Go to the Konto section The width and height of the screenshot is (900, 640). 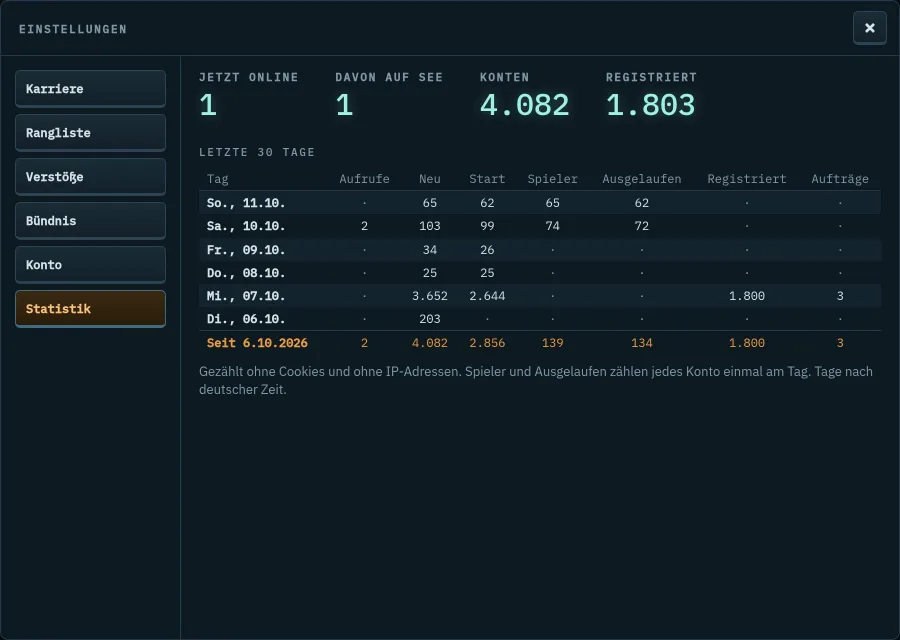pos(90,265)
